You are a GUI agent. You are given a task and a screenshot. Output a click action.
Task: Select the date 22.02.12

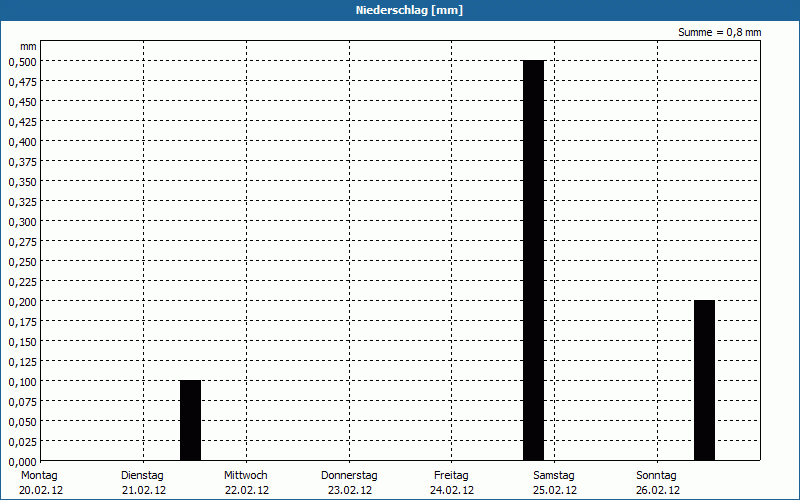247,490
